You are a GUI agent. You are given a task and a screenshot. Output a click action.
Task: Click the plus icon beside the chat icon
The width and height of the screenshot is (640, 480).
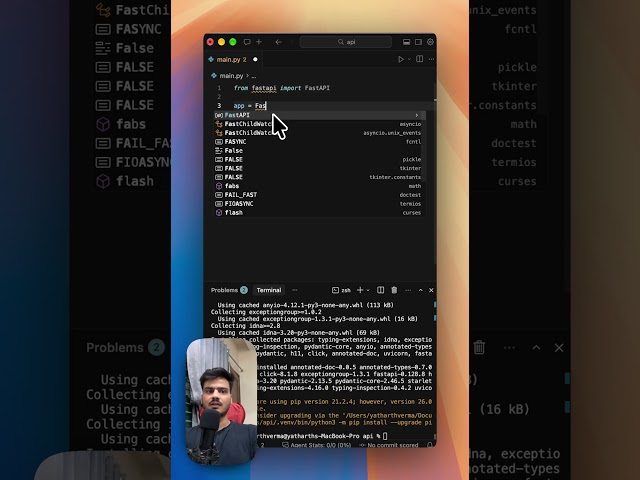coord(259,42)
